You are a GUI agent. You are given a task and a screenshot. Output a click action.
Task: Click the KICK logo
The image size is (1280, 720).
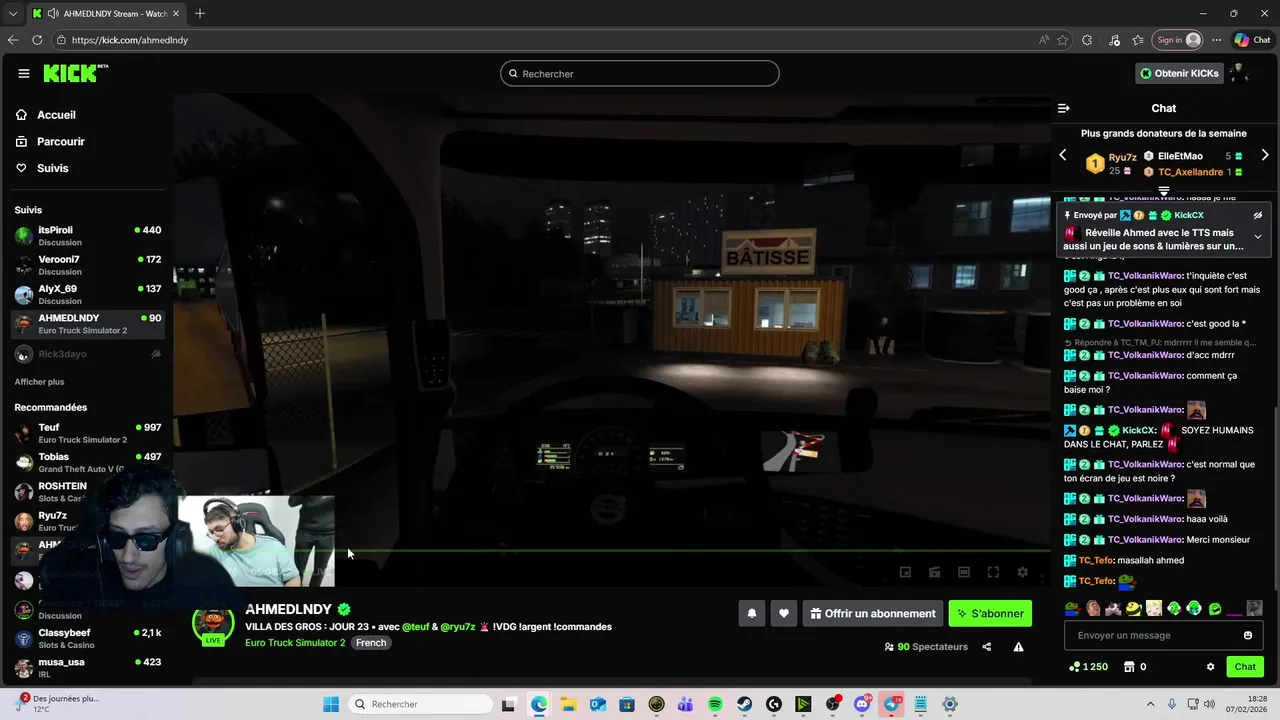coord(75,73)
